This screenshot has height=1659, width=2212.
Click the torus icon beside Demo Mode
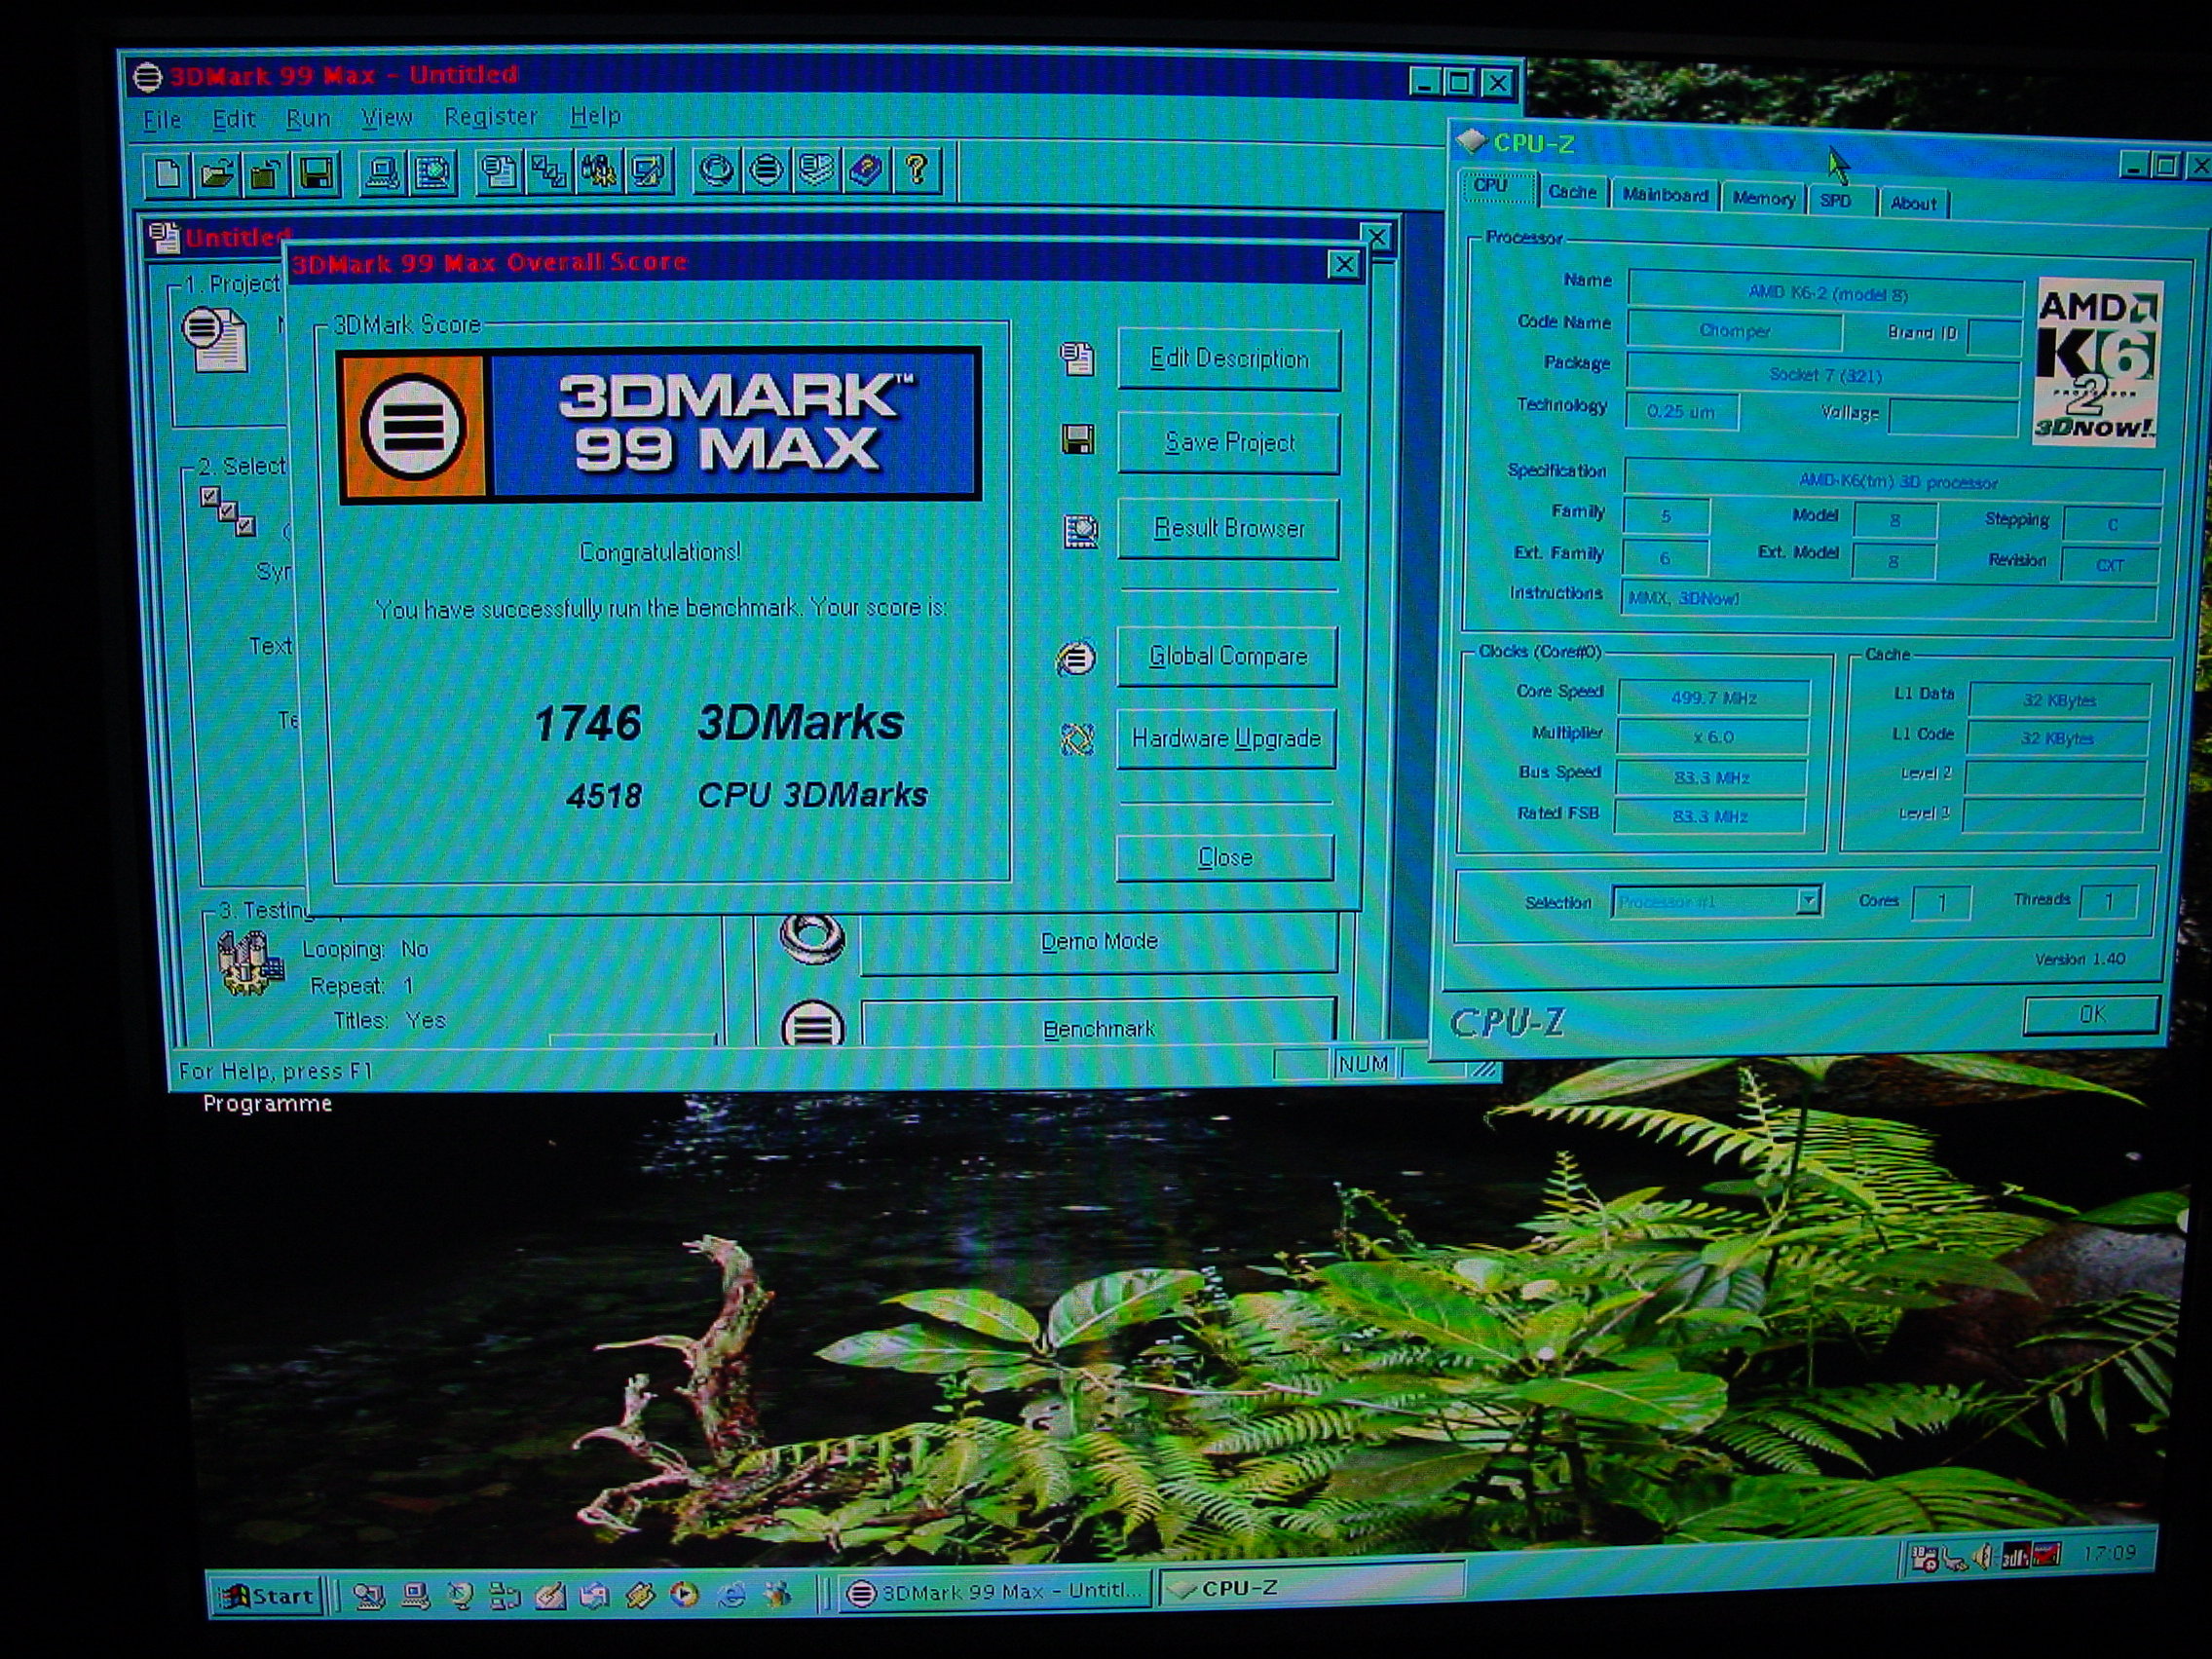pyautogui.click(x=811, y=938)
